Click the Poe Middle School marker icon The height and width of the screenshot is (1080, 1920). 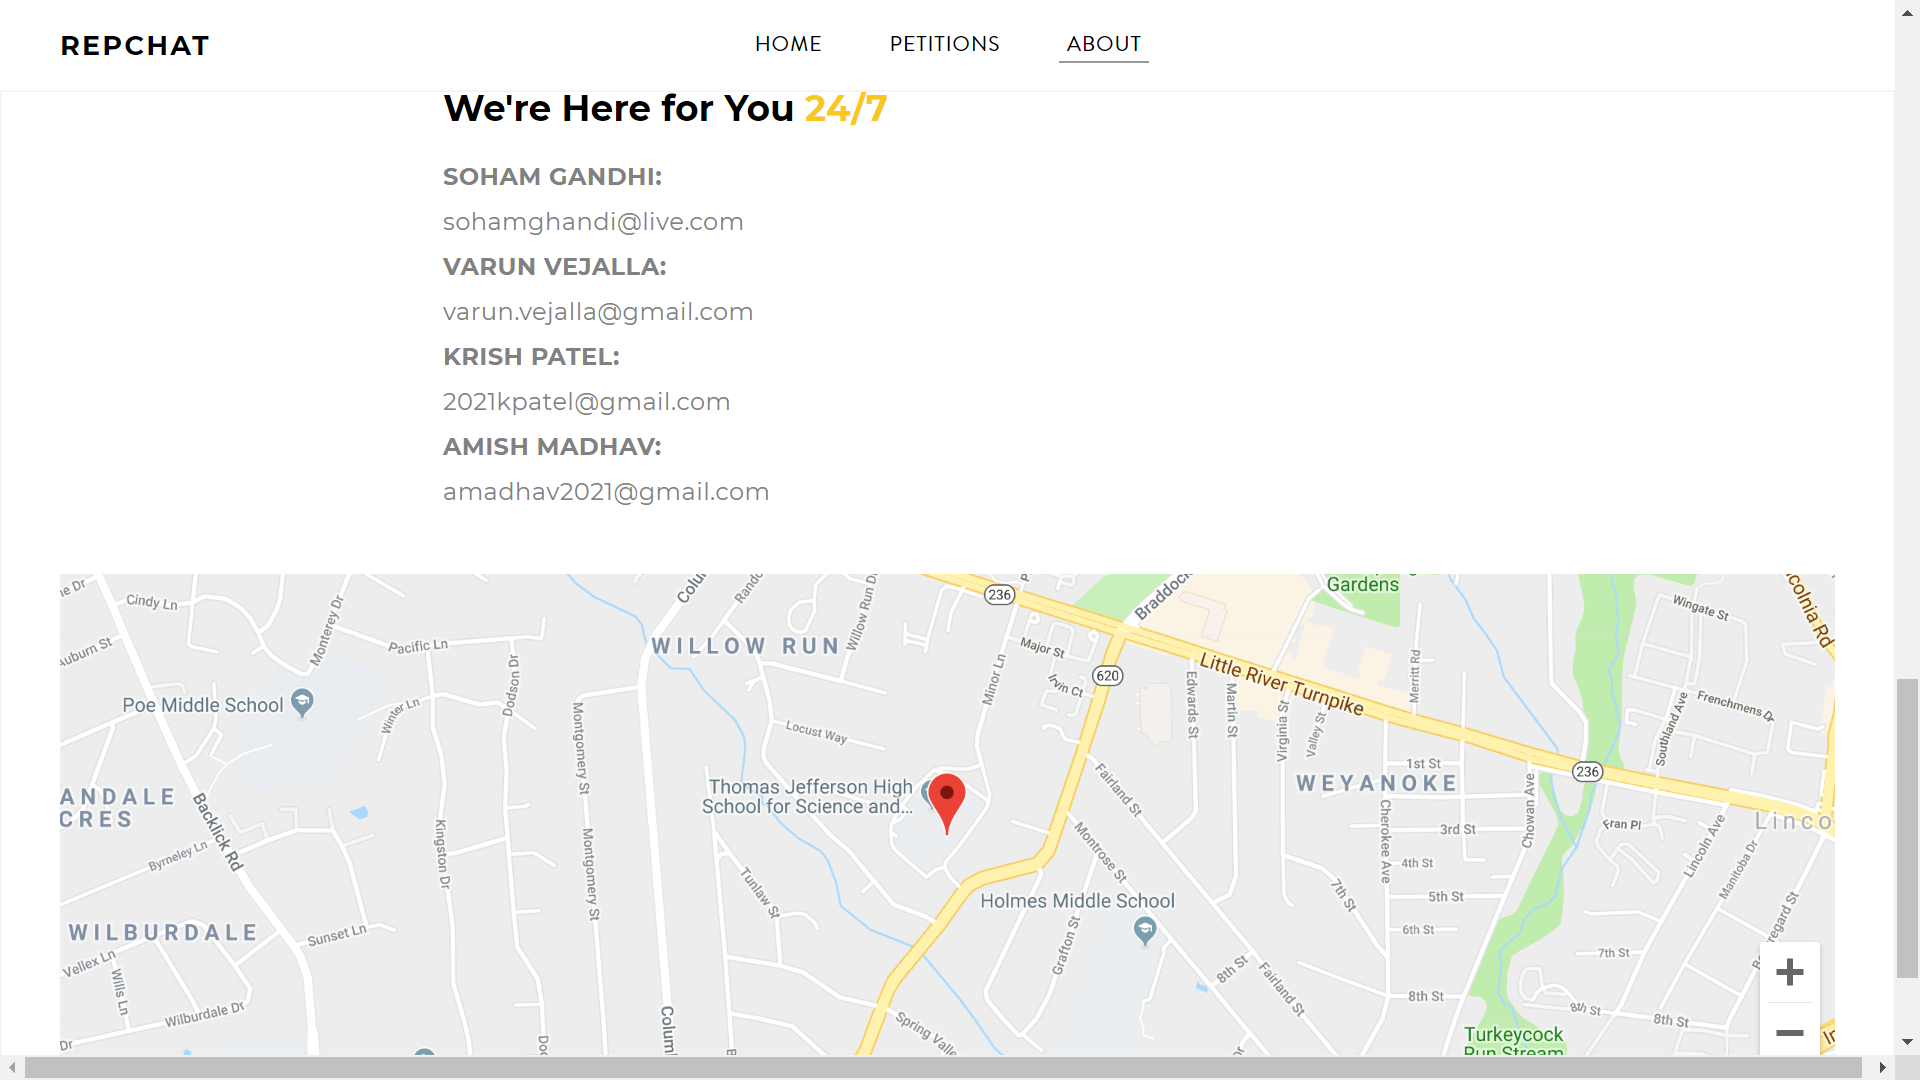[x=302, y=703]
